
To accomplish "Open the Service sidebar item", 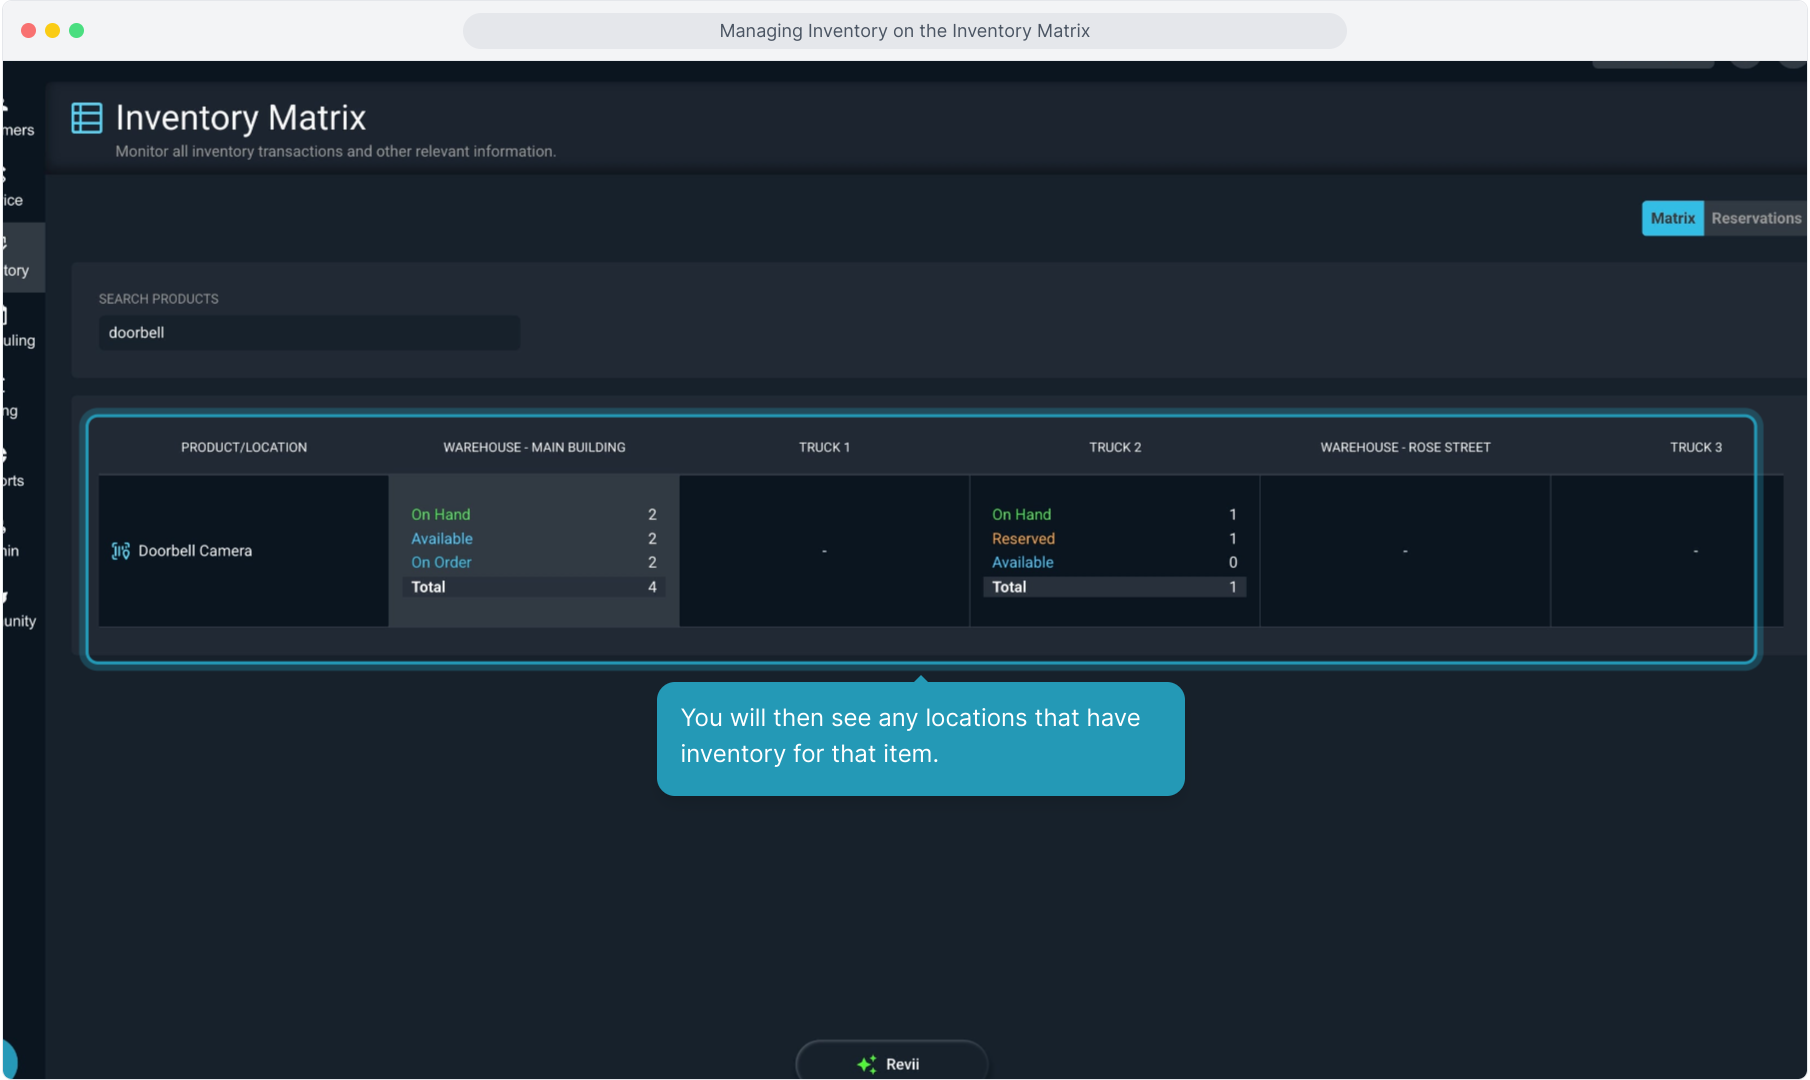I will coord(14,192).
